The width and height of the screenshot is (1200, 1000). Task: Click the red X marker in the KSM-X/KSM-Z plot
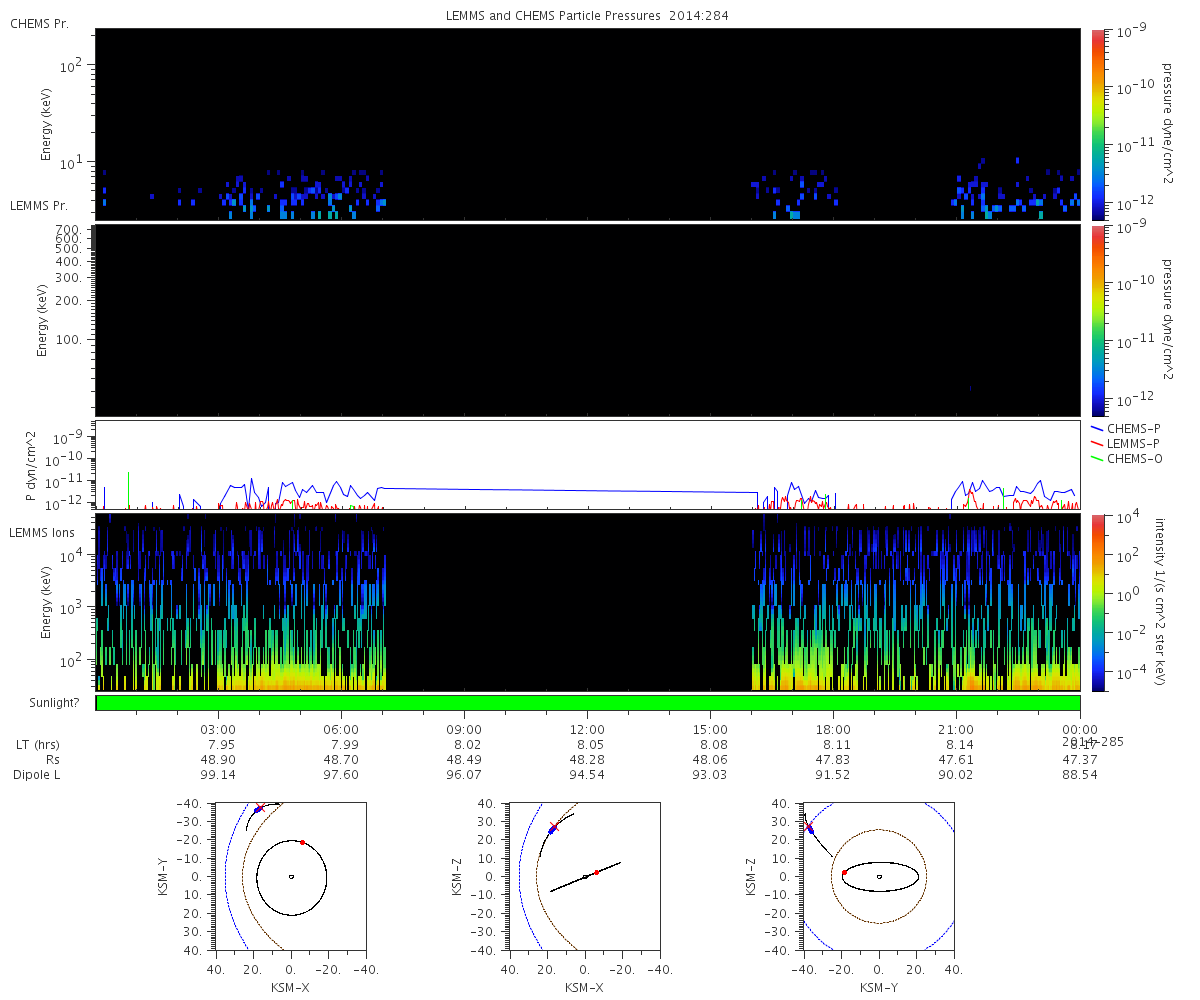pyautogui.click(x=554, y=827)
